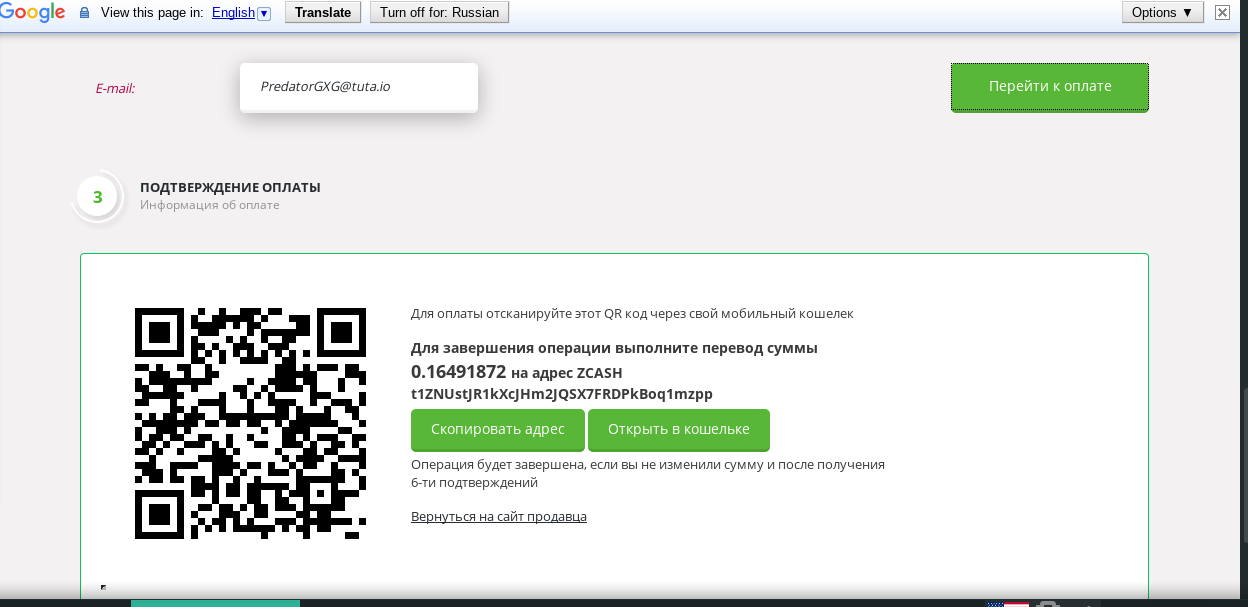The image size is (1248, 607).
Task: Click the amount 0.16491872
Action: 458,372
